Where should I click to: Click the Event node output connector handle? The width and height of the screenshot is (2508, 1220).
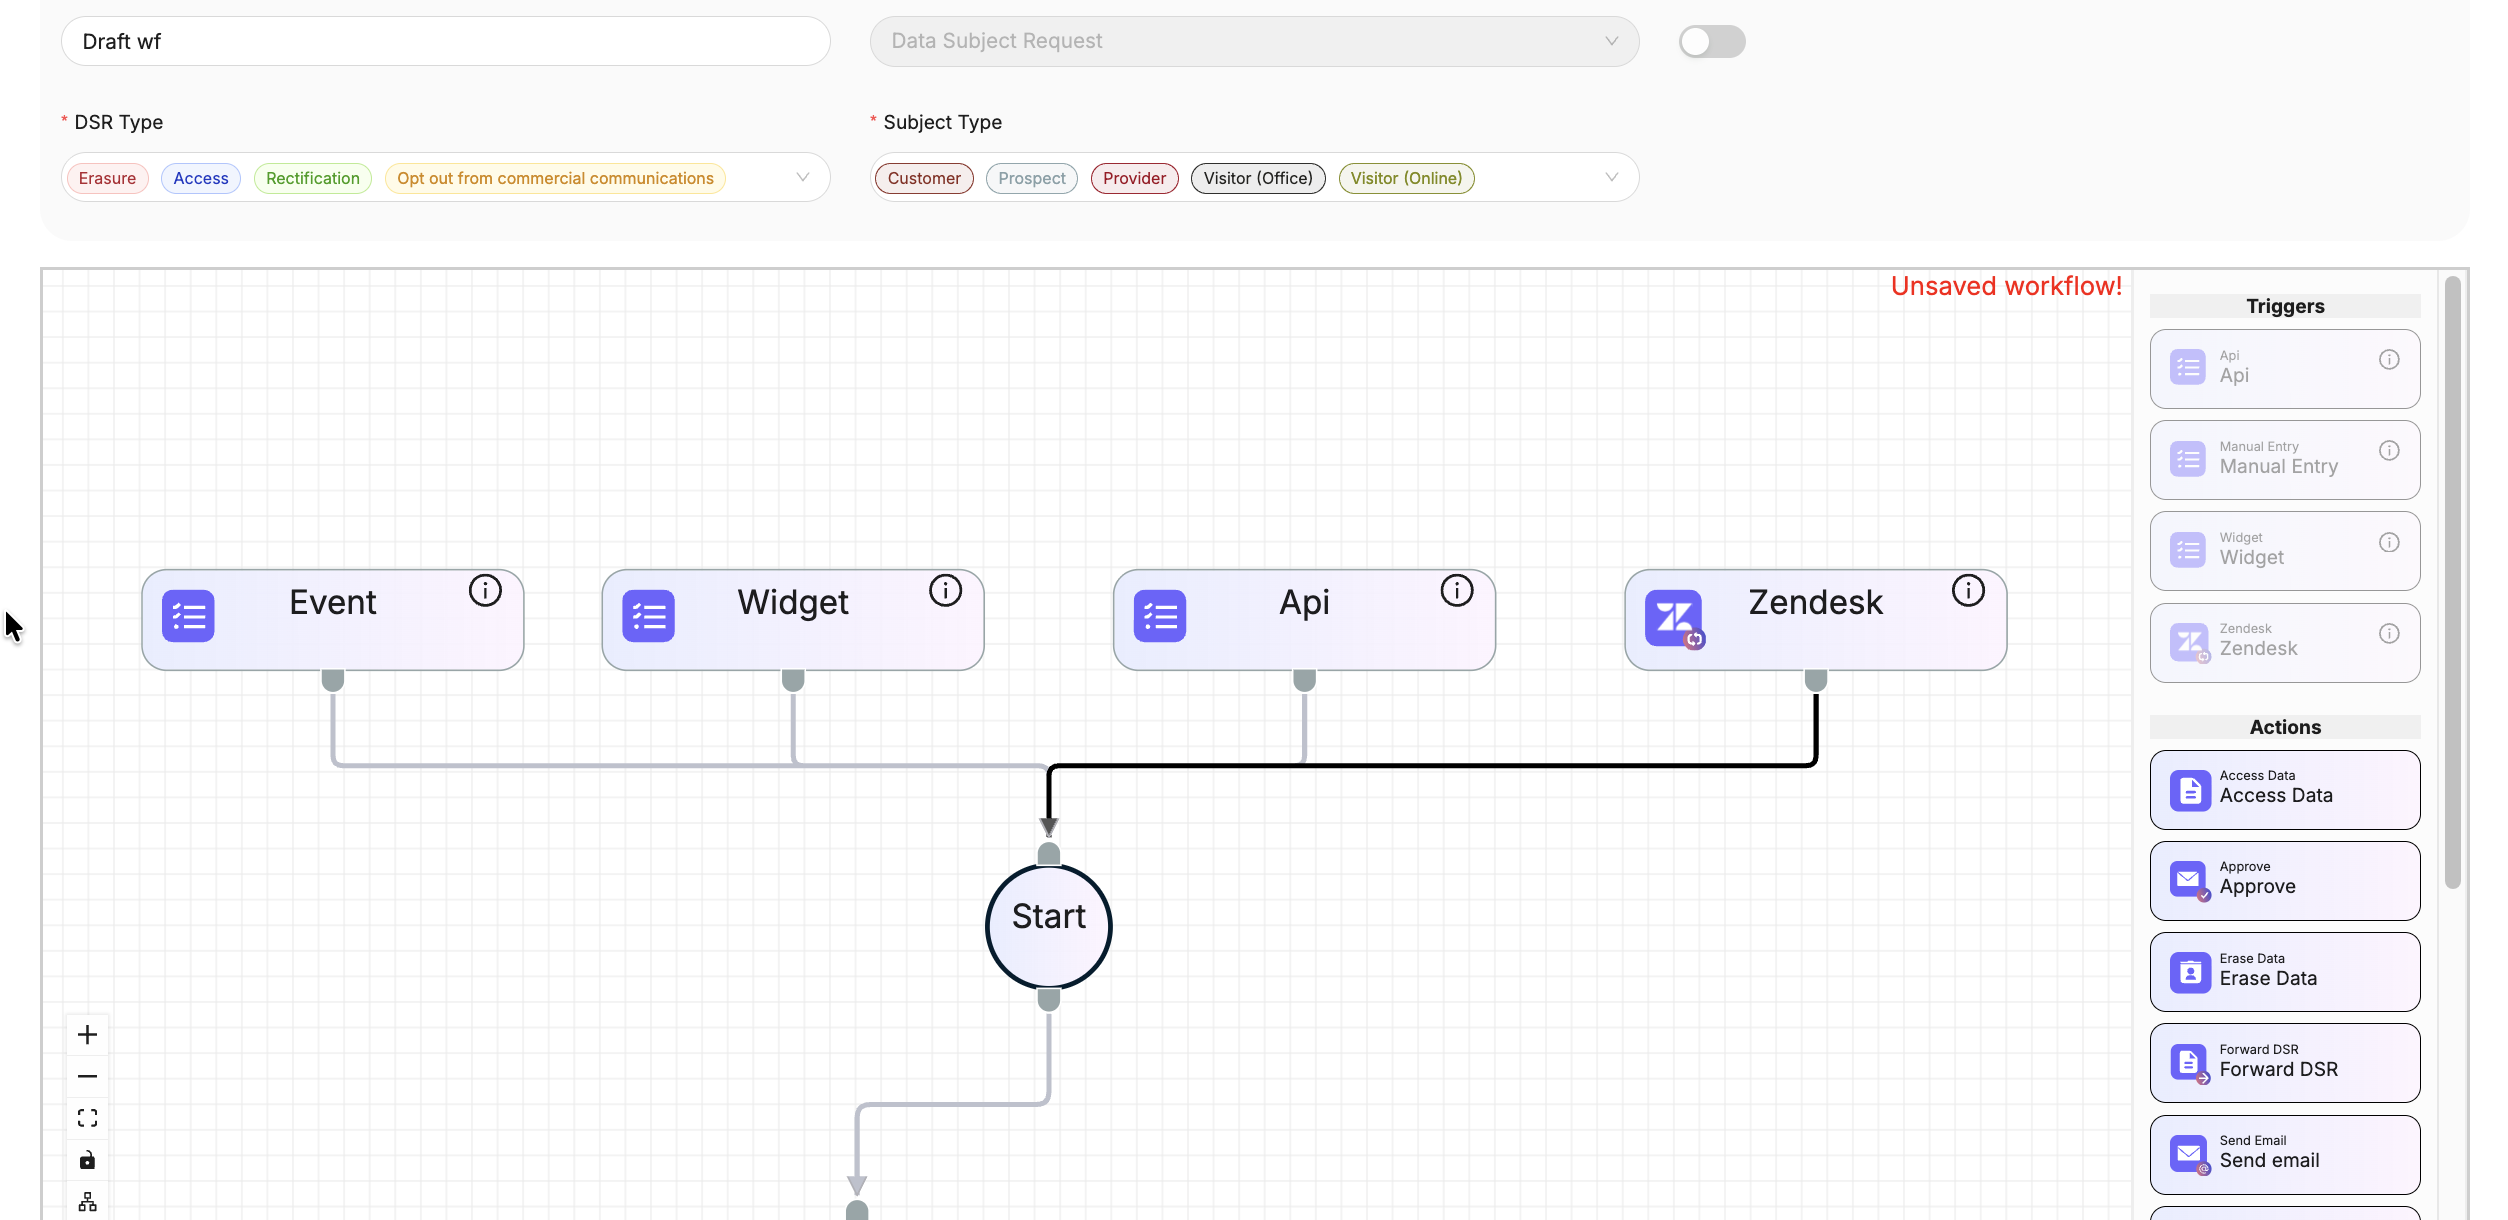333,680
